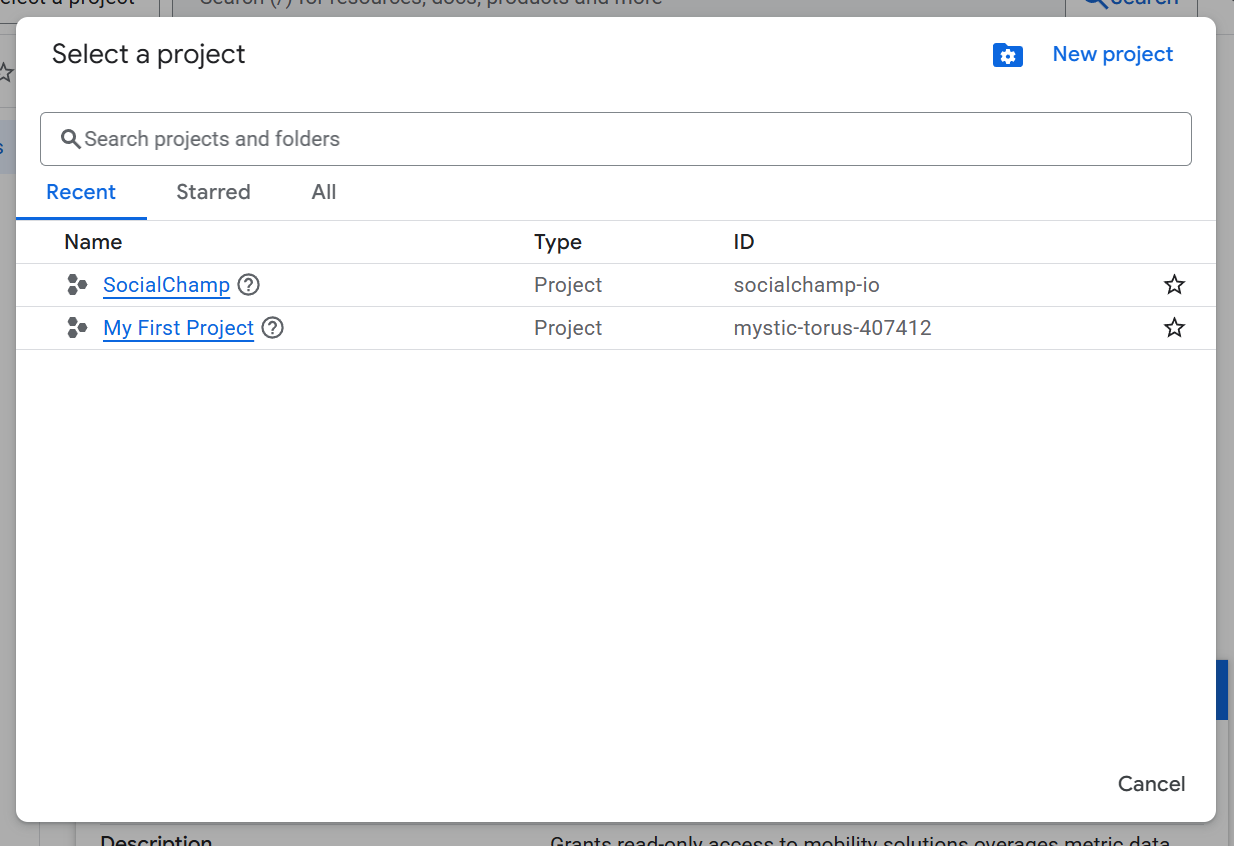Open the help icon next to SocialChamp

tap(249, 285)
